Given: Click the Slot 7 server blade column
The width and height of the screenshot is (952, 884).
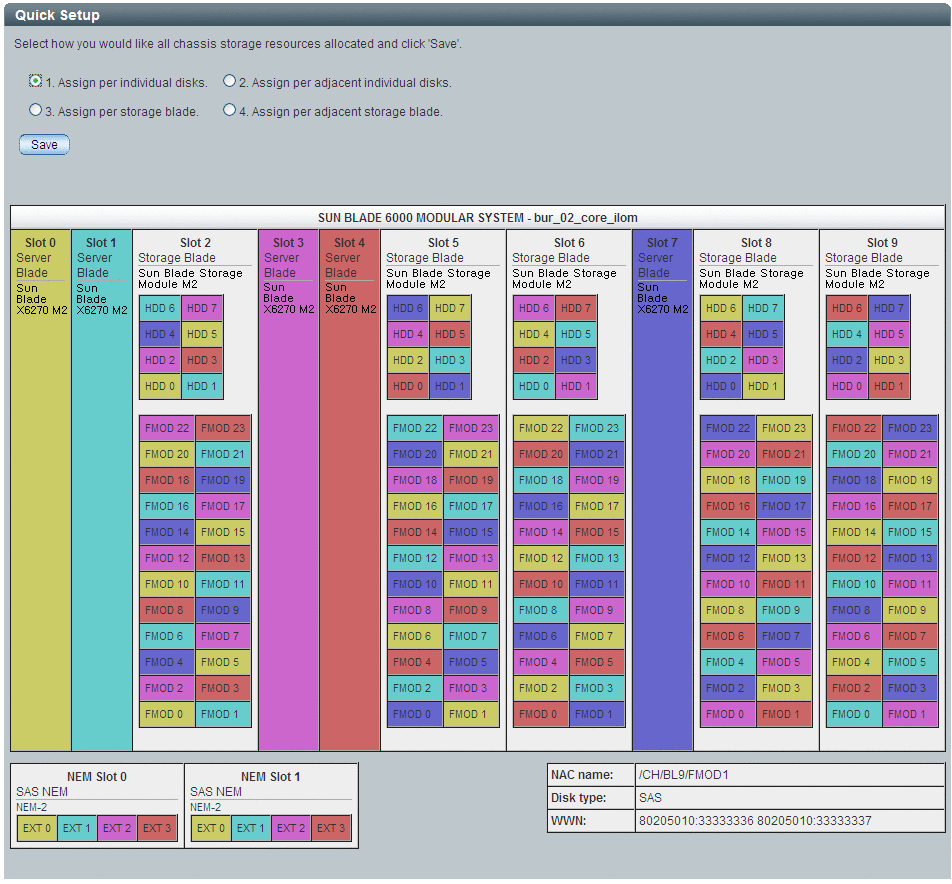Looking at the screenshot, I should tap(662, 490).
